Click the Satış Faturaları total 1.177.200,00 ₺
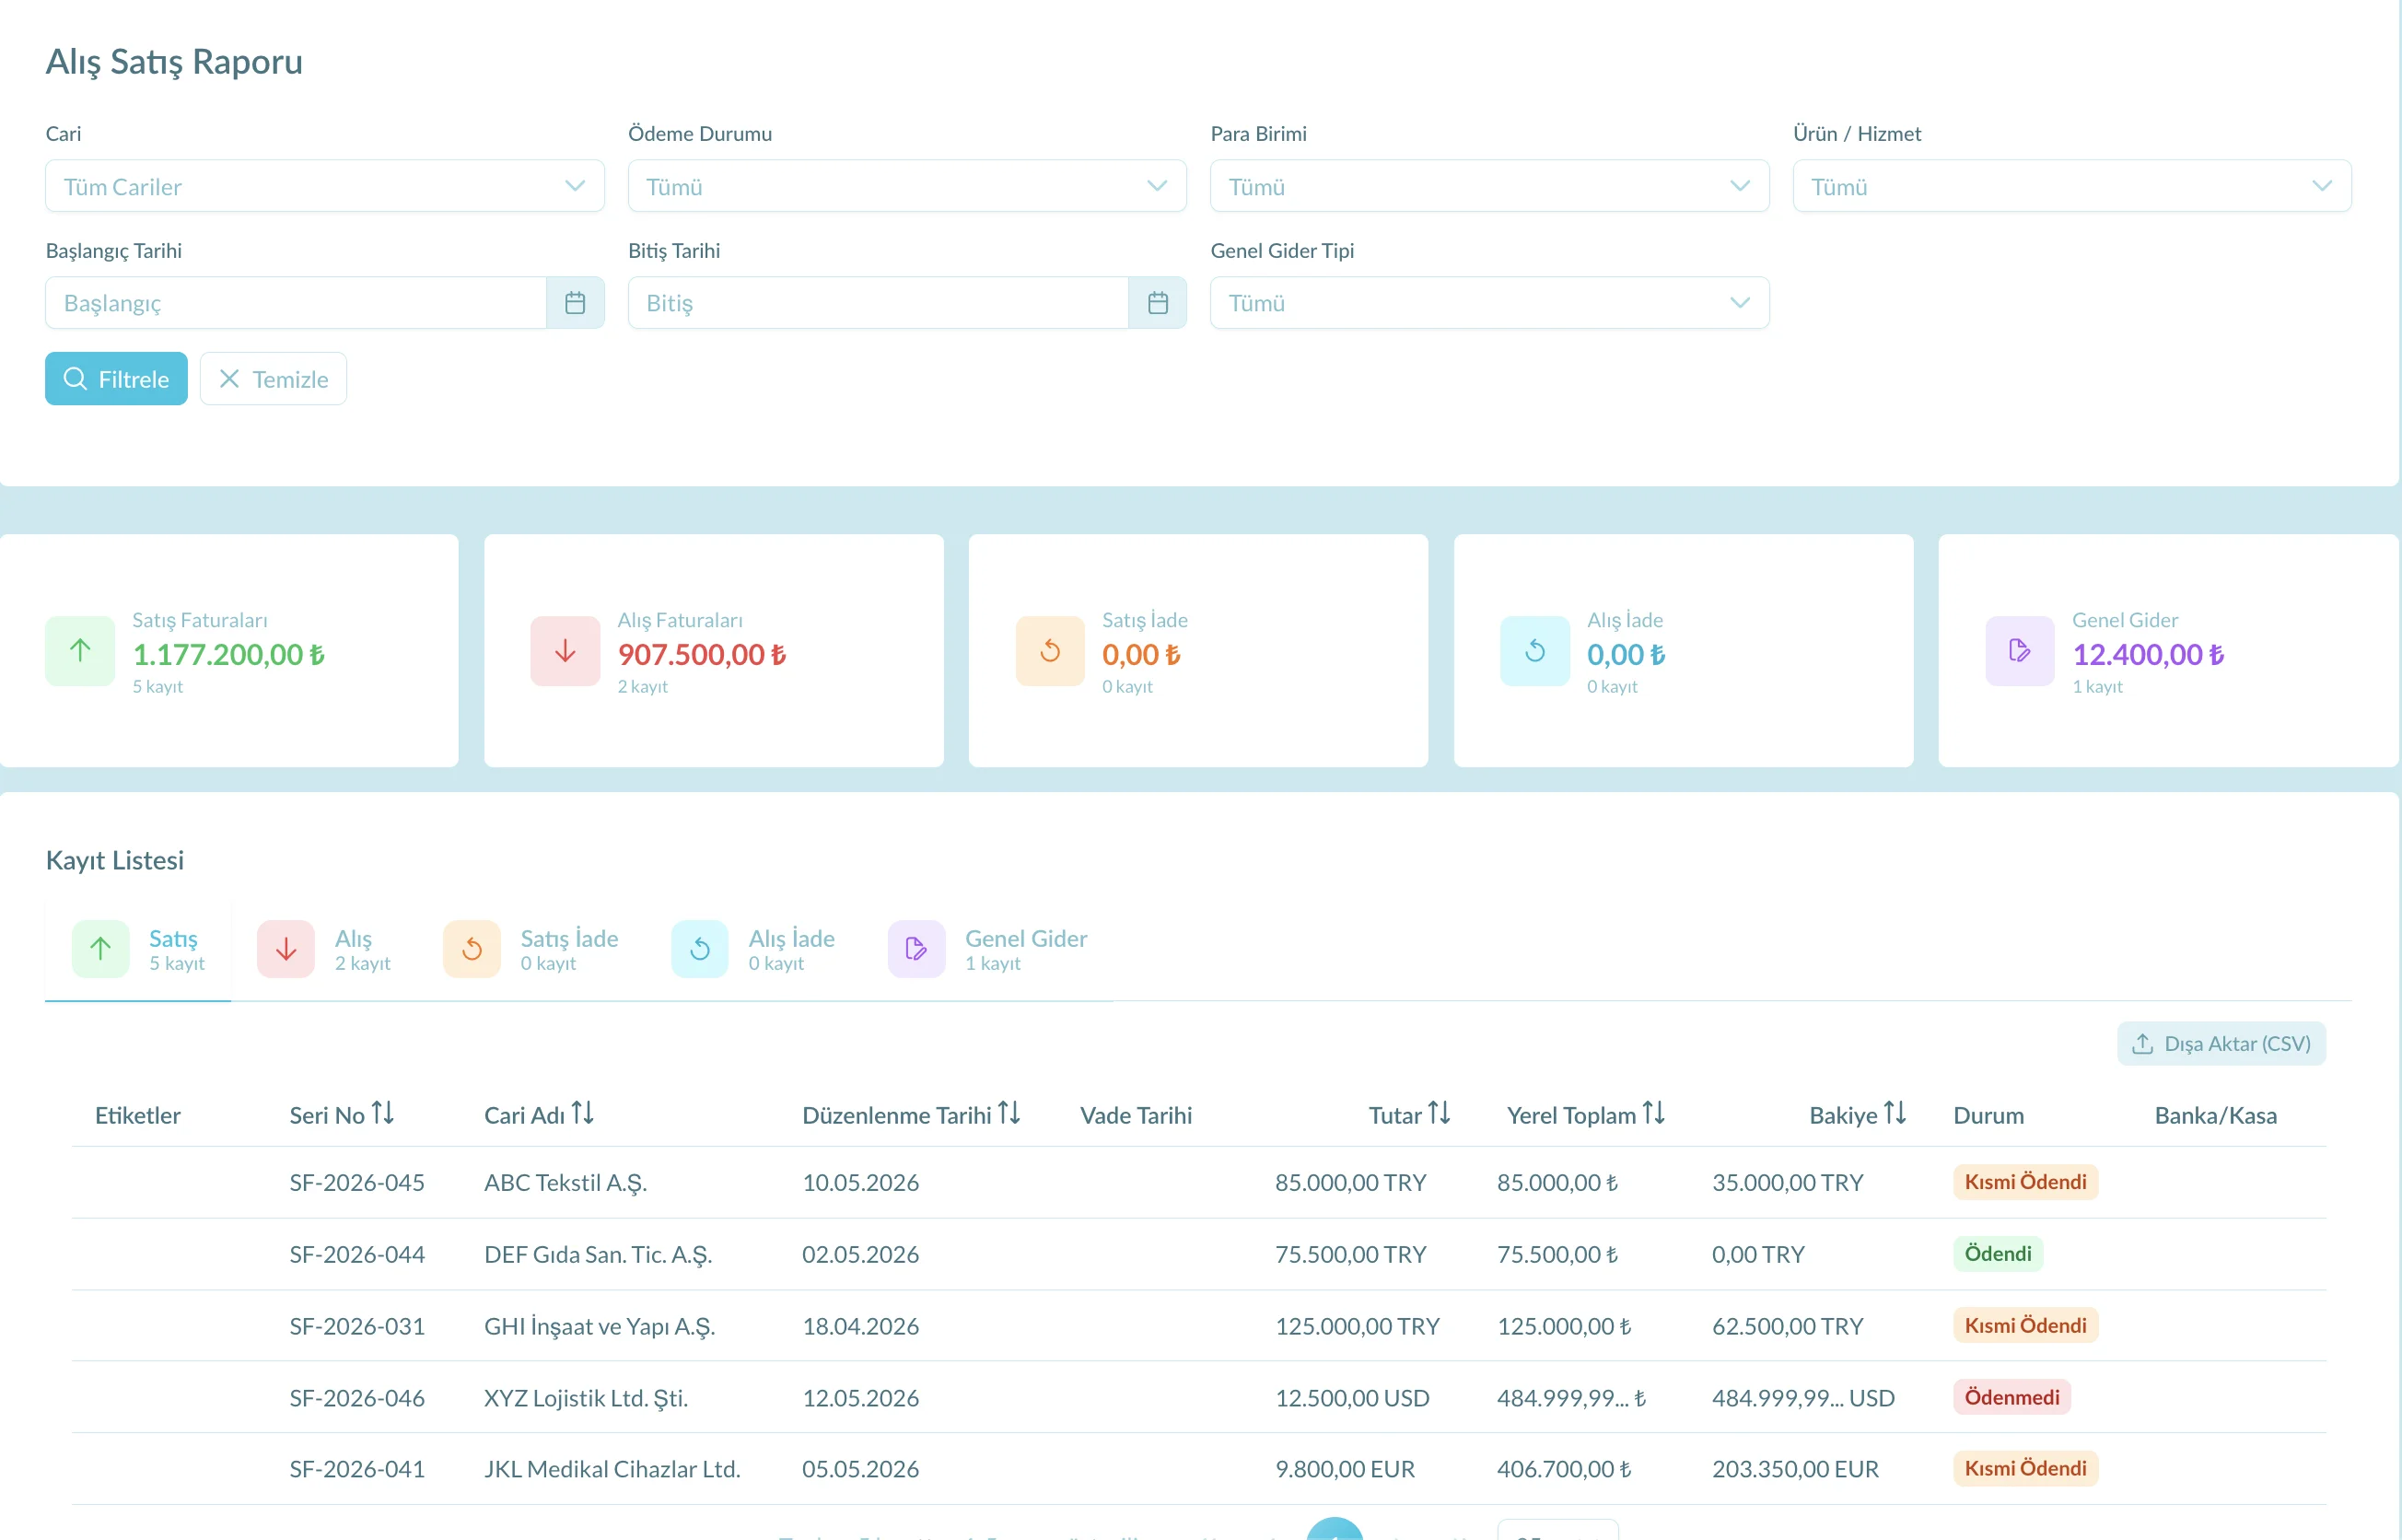The width and height of the screenshot is (2402, 1540). point(229,655)
